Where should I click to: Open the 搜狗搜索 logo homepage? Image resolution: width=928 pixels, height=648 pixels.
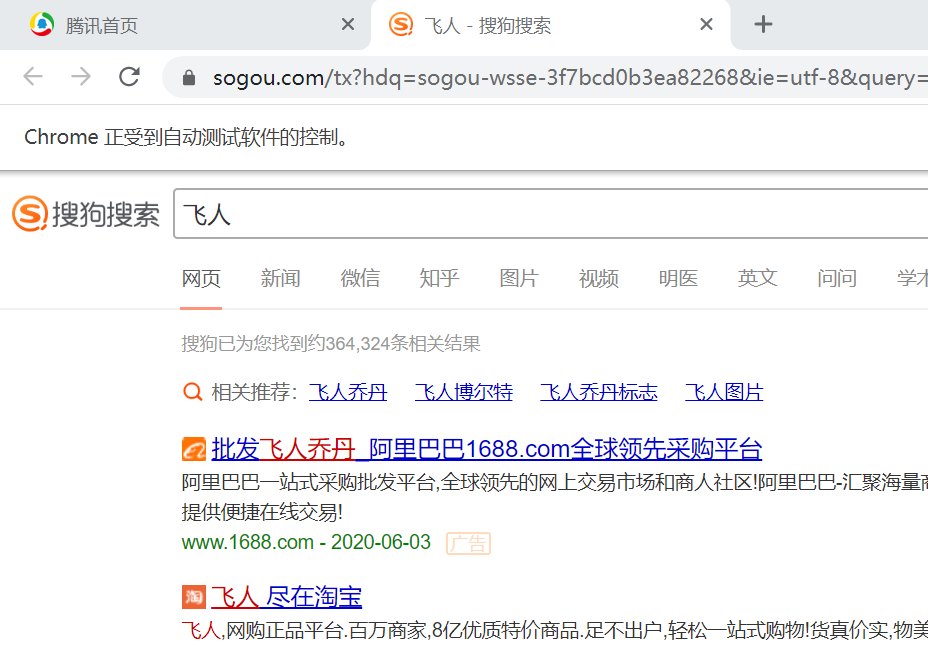(86, 214)
